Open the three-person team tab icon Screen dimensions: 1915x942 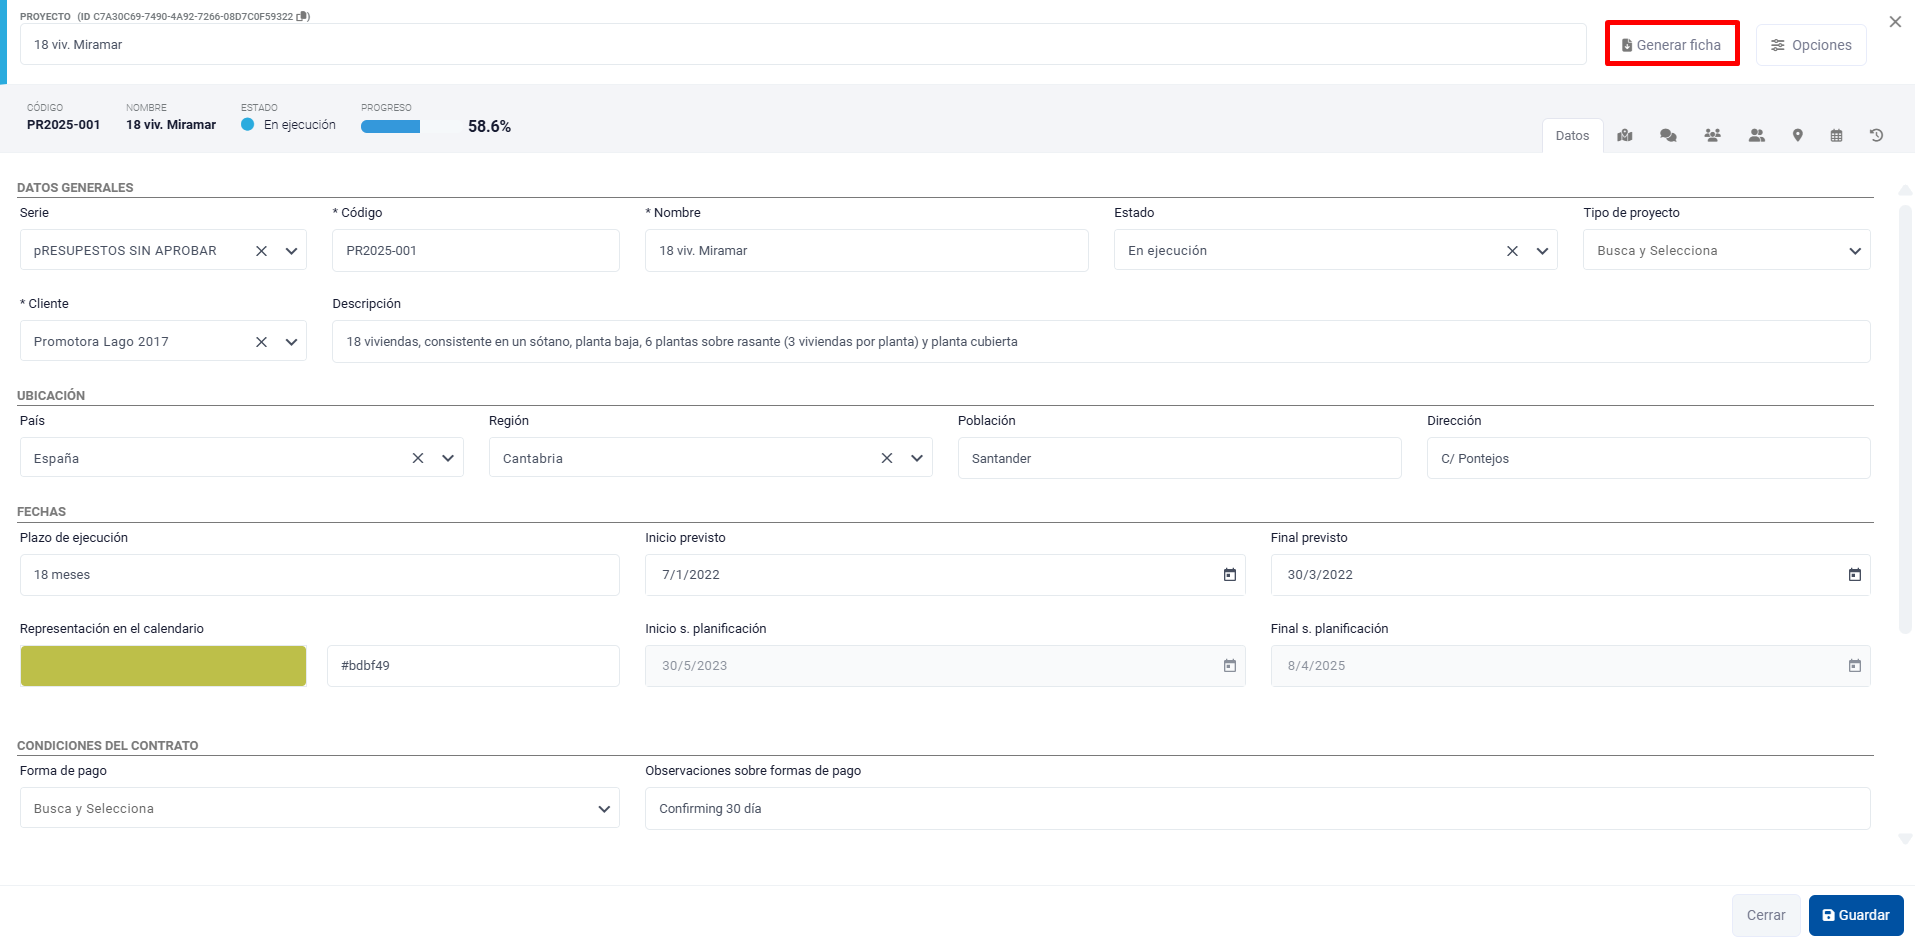[x=1713, y=136]
